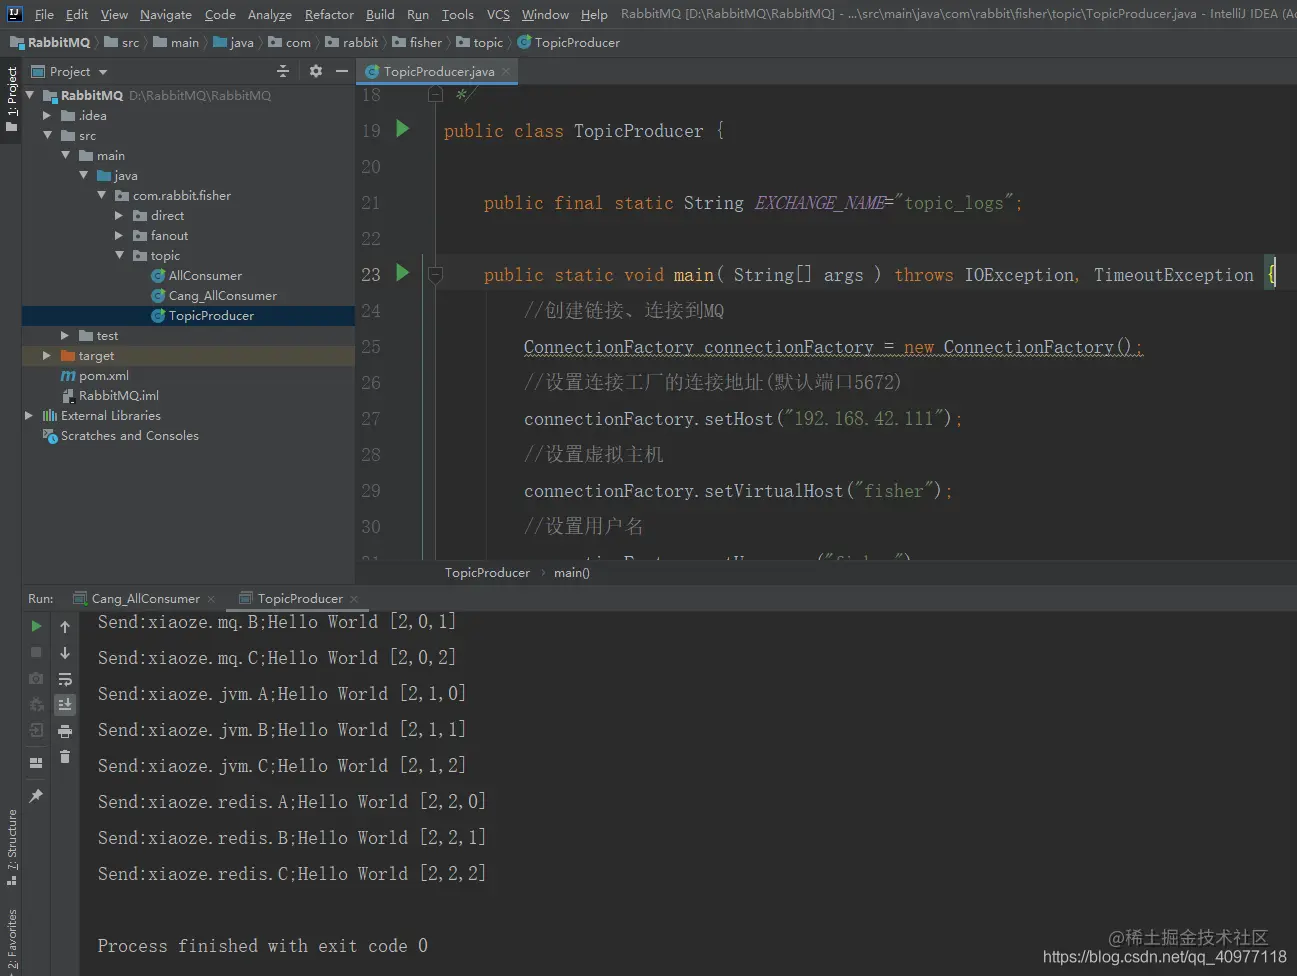Collapse the main folder arrow
The height and width of the screenshot is (976, 1297).
pyautogui.click(x=66, y=155)
